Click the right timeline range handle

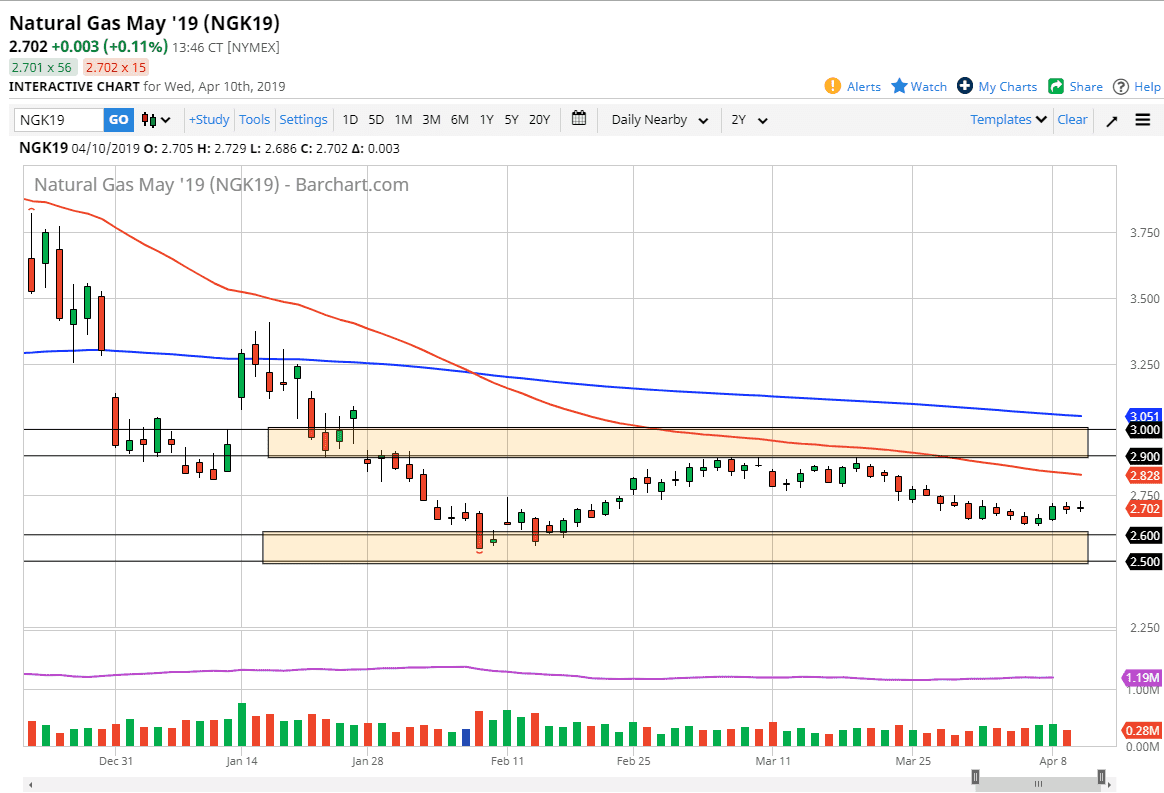(1102, 777)
